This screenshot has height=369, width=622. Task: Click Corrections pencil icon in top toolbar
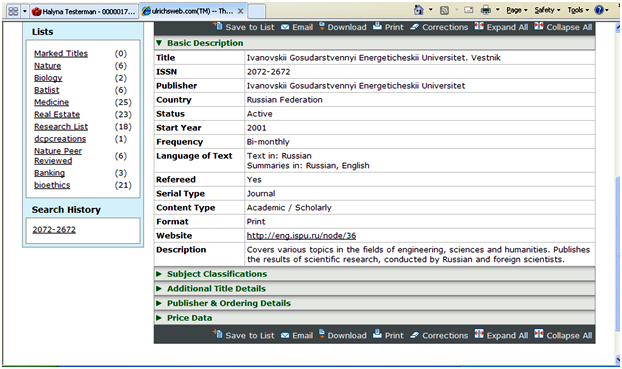pyautogui.click(x=415, y=27)
